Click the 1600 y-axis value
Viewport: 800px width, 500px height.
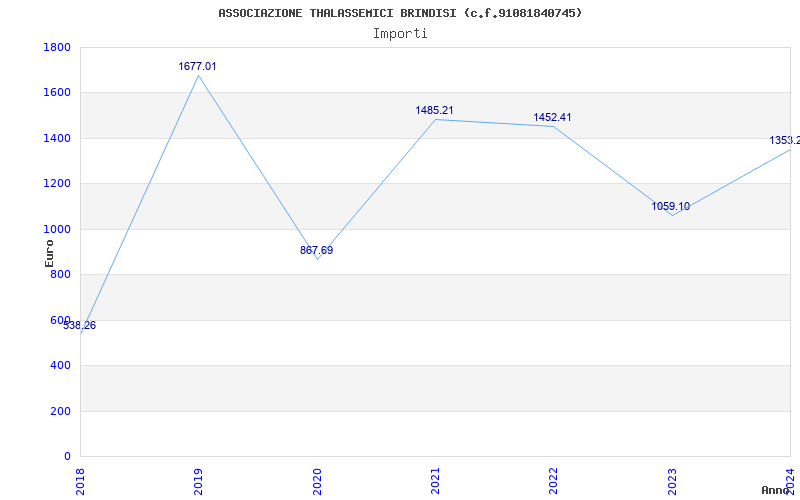57,93
